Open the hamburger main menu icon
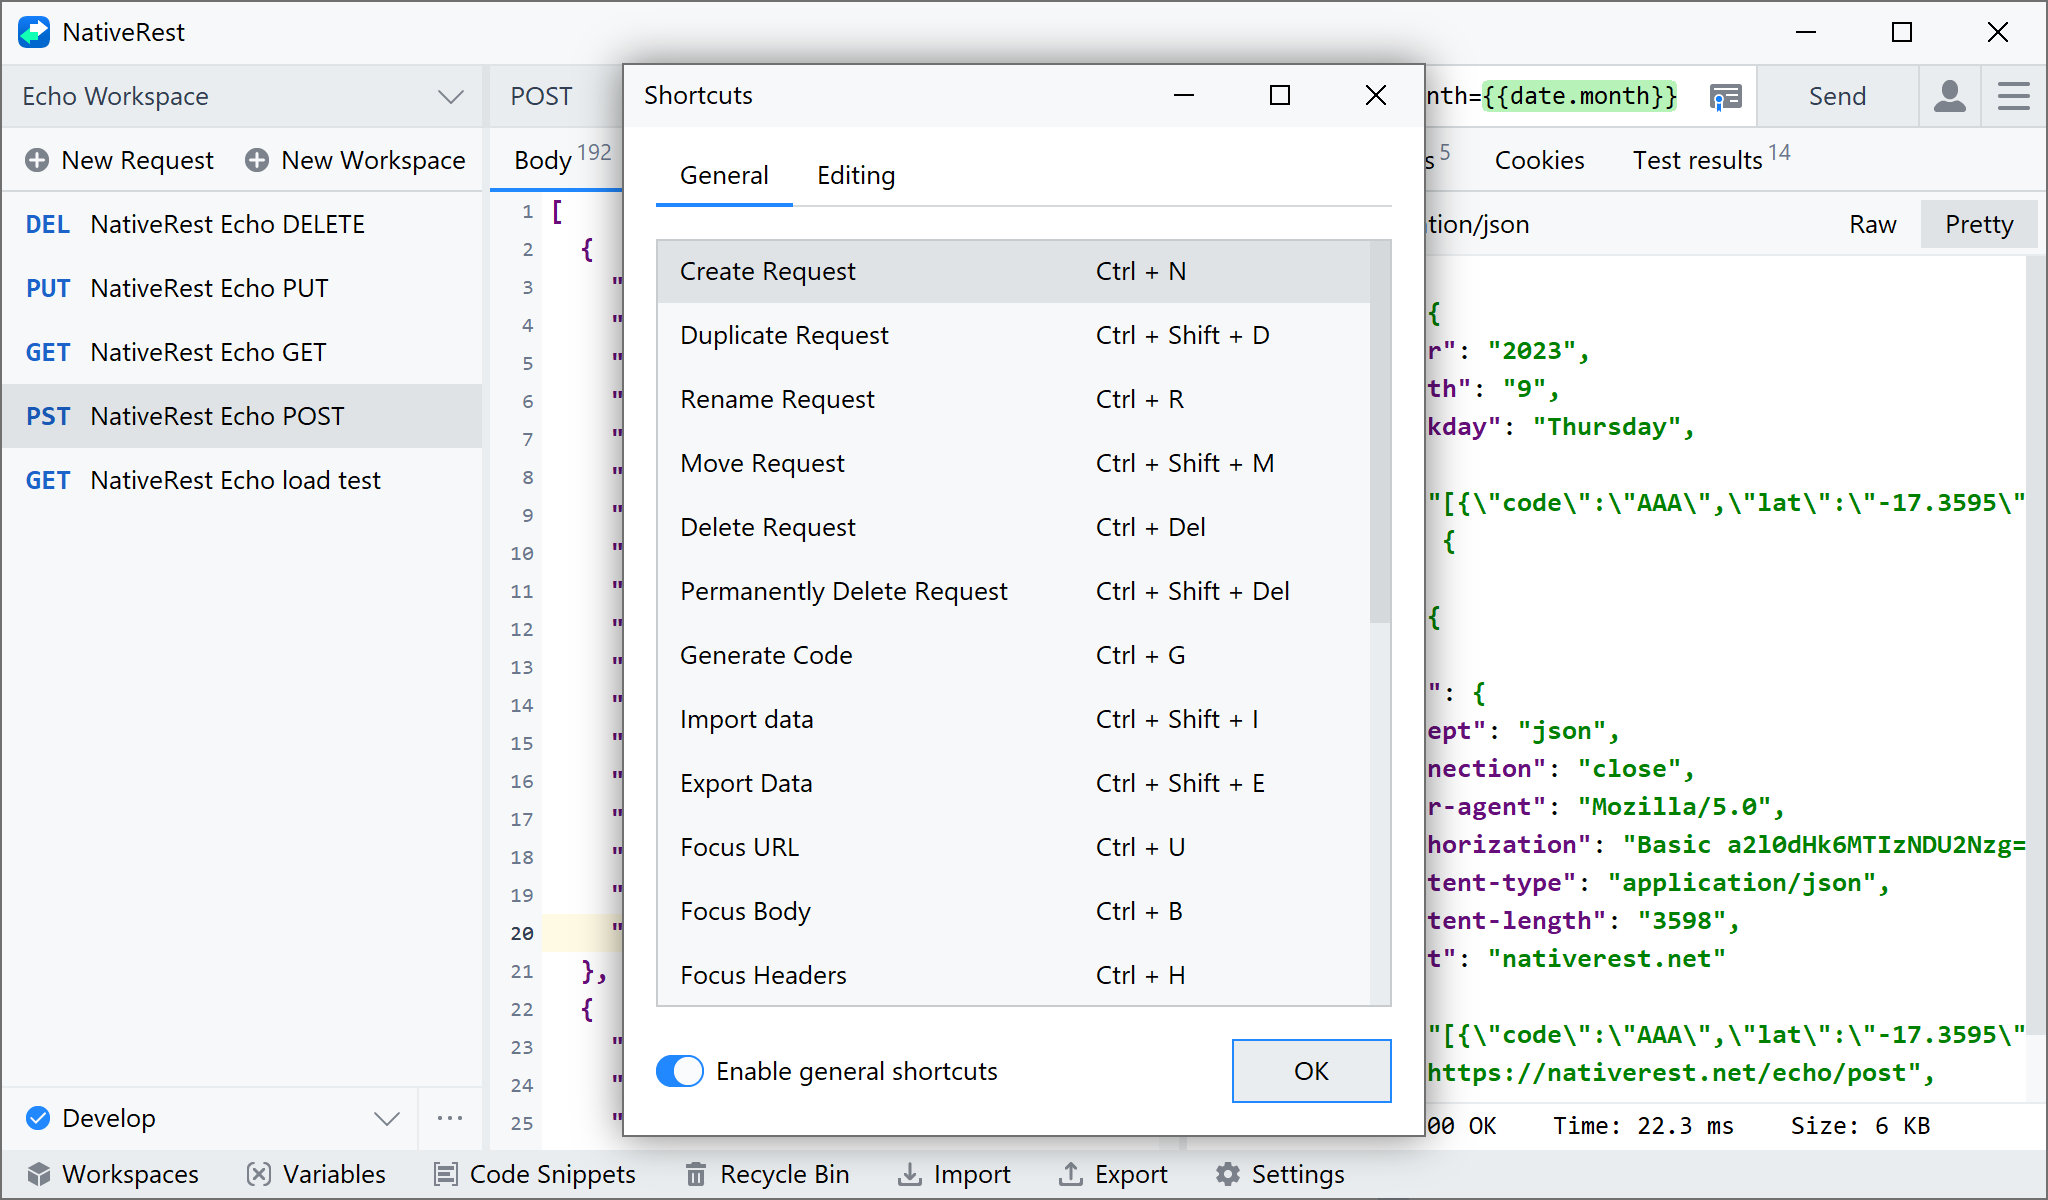 (x=2013, y=96)
